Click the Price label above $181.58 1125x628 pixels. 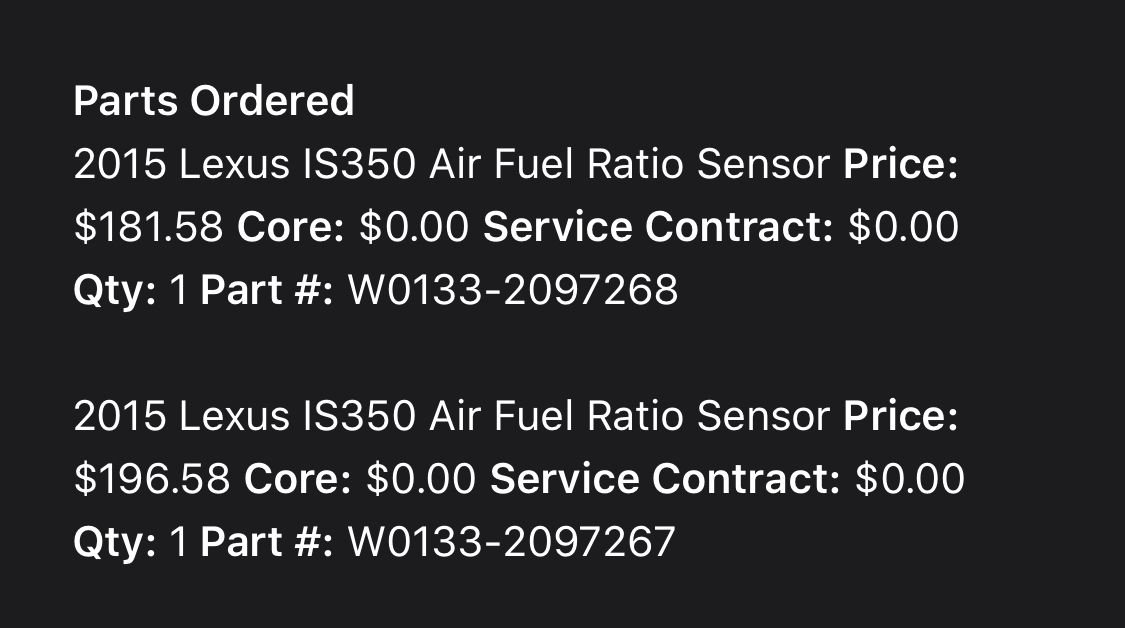pos(900,165)
